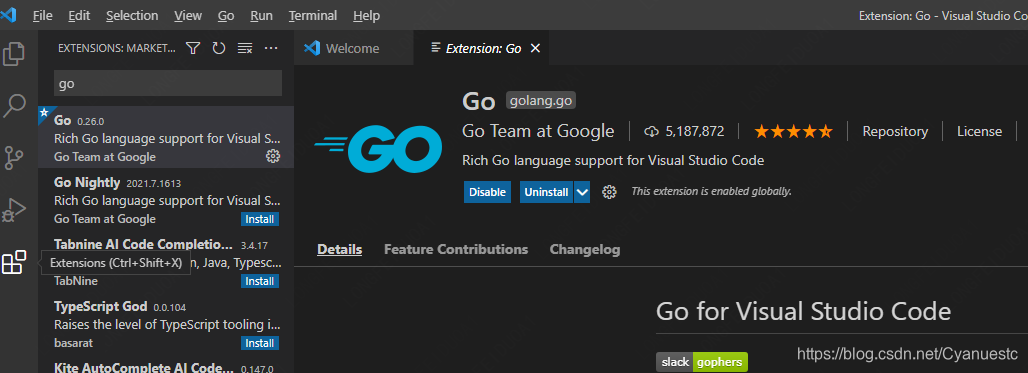The image size is (1028, 373).
Task: Switch to Changelog tab
Action: click(585, 249)
